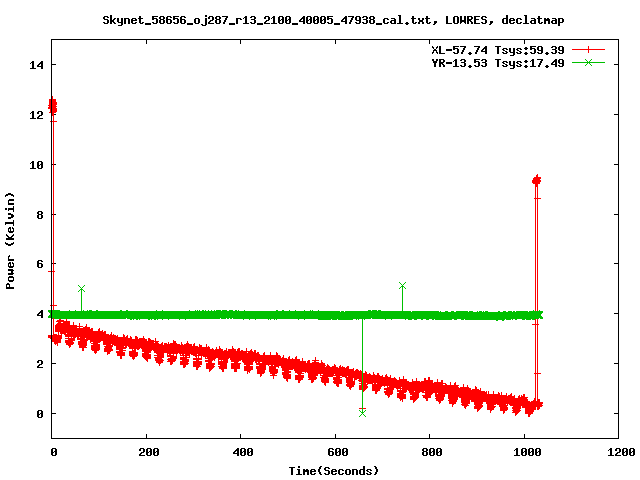Click the x-axis tick label 400
Viewport: 640px width, 480px height.
coord(242,452)
